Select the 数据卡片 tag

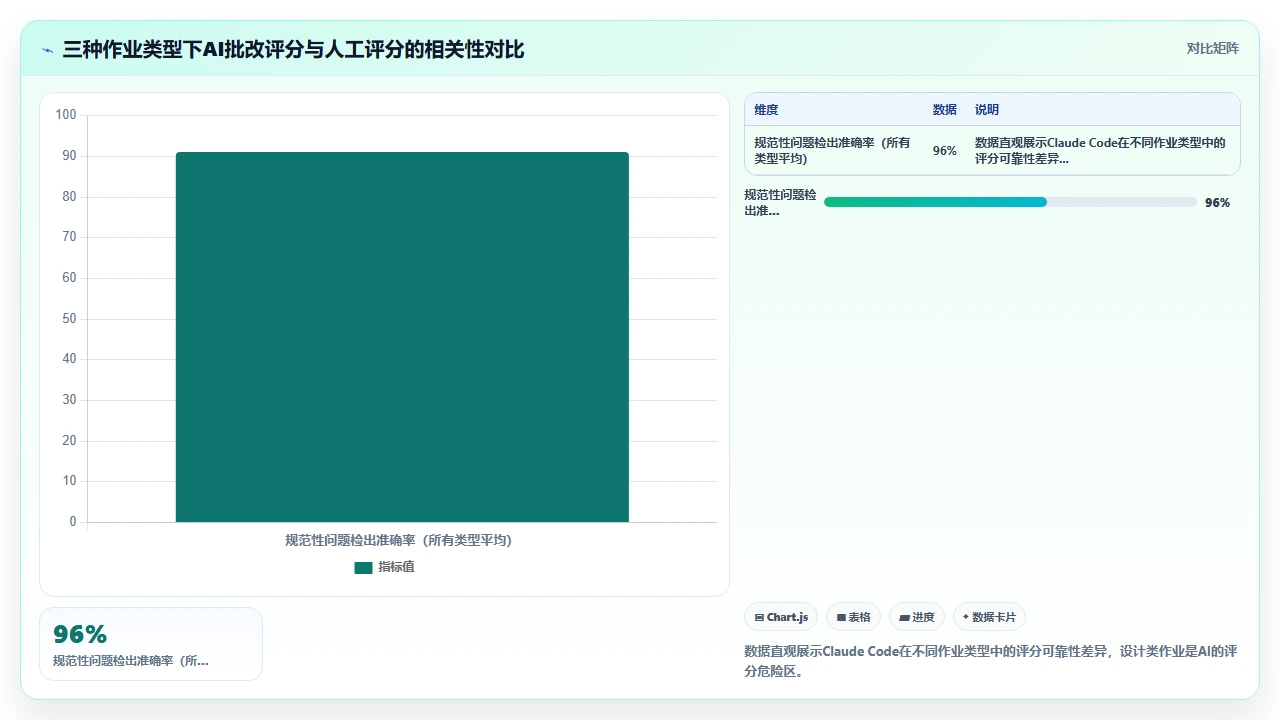coord(989,617)
